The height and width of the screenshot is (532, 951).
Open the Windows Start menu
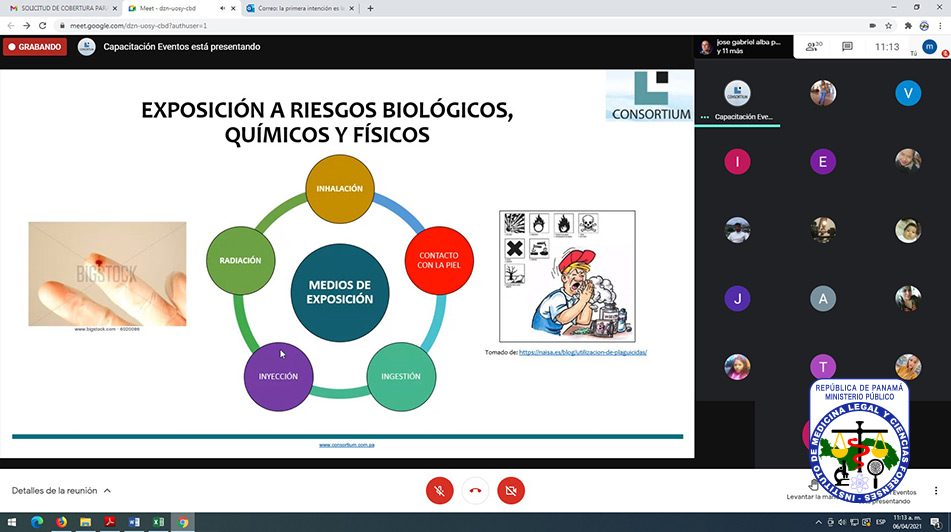pyautogui.click(x=12, y=522)
